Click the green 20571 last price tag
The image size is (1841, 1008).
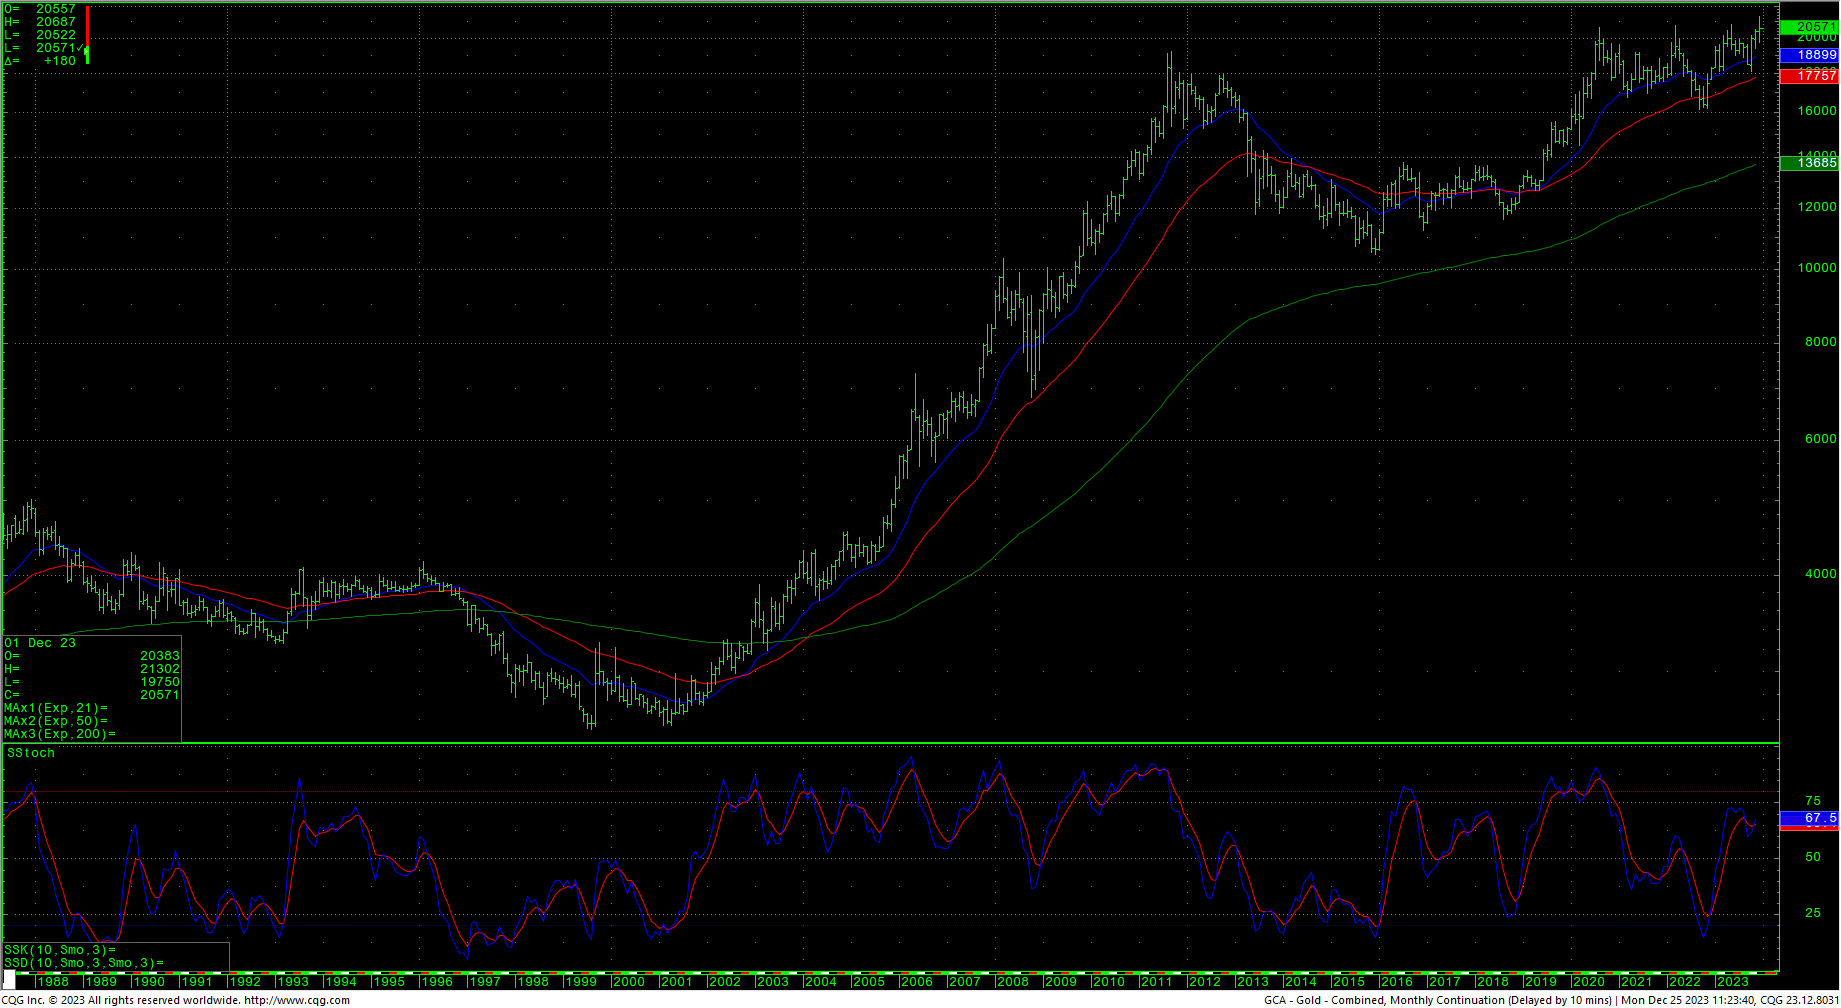[x=1814, y=27]
